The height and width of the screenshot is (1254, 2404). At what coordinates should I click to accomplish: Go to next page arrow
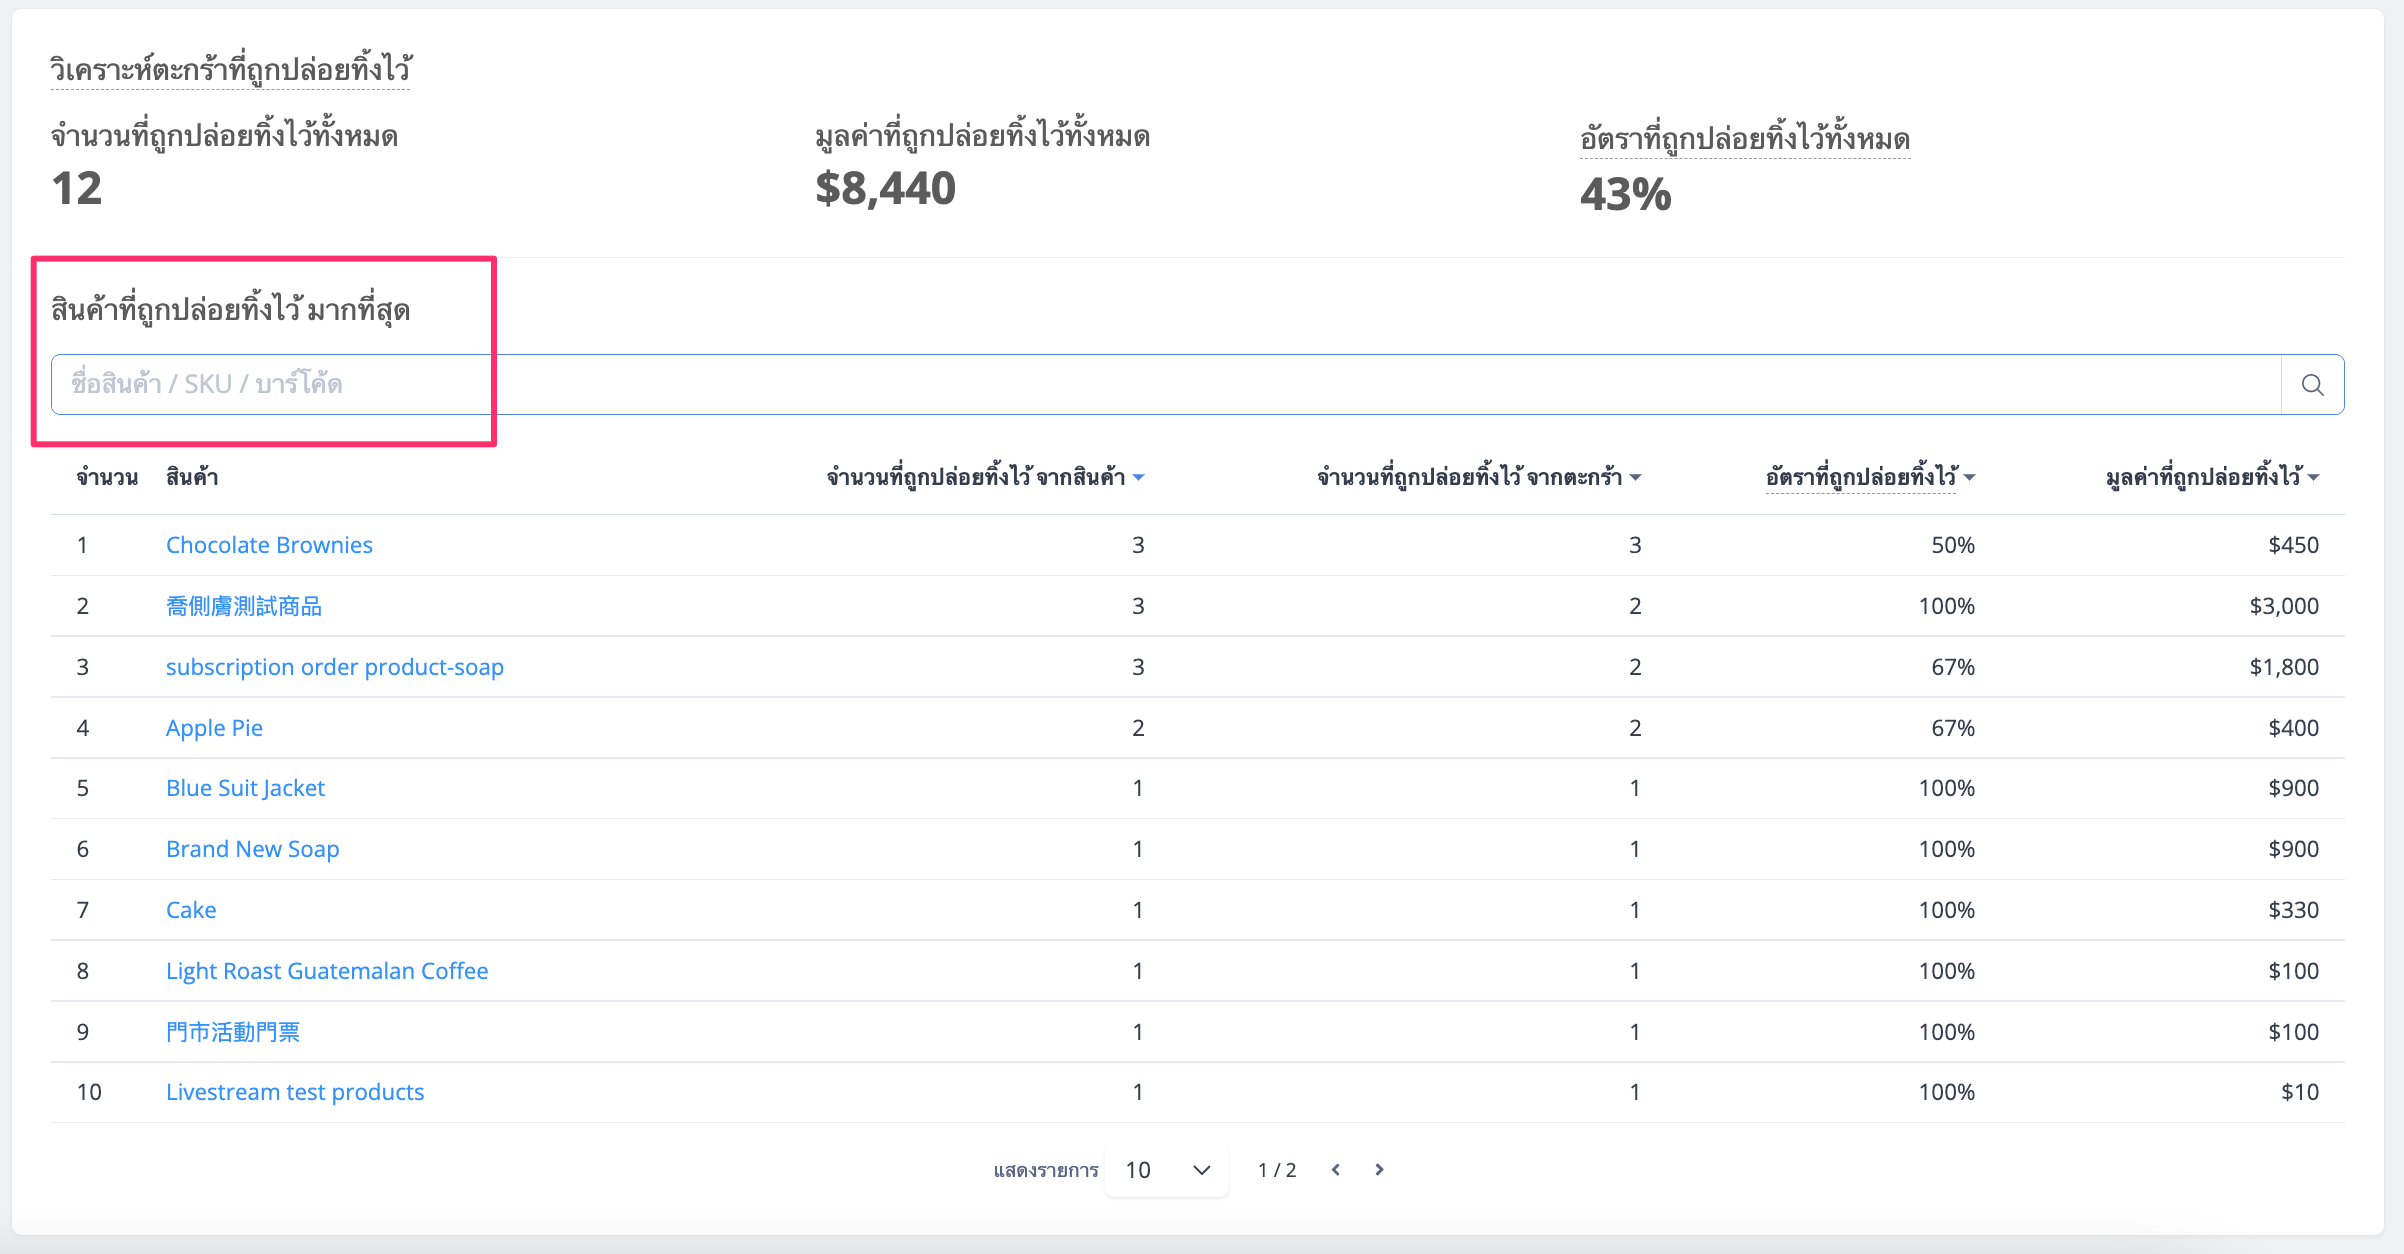[1380, 1170]
